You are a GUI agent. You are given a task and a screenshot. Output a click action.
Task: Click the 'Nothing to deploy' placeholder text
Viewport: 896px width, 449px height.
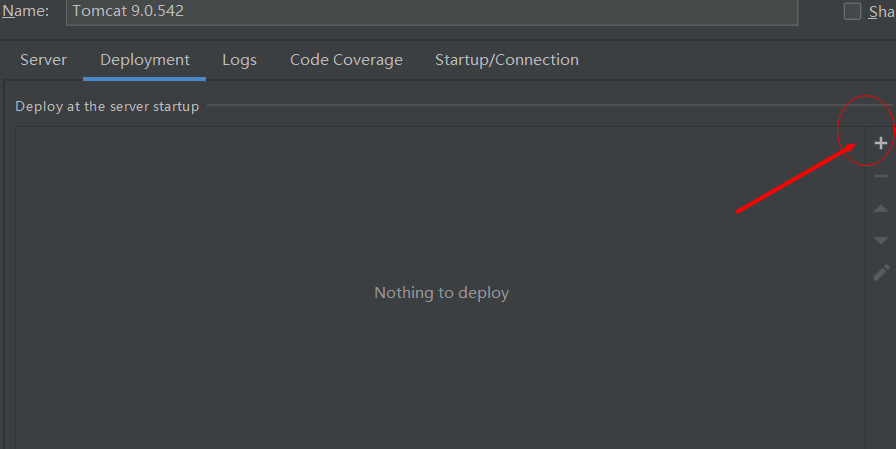(x=442, y=292)
